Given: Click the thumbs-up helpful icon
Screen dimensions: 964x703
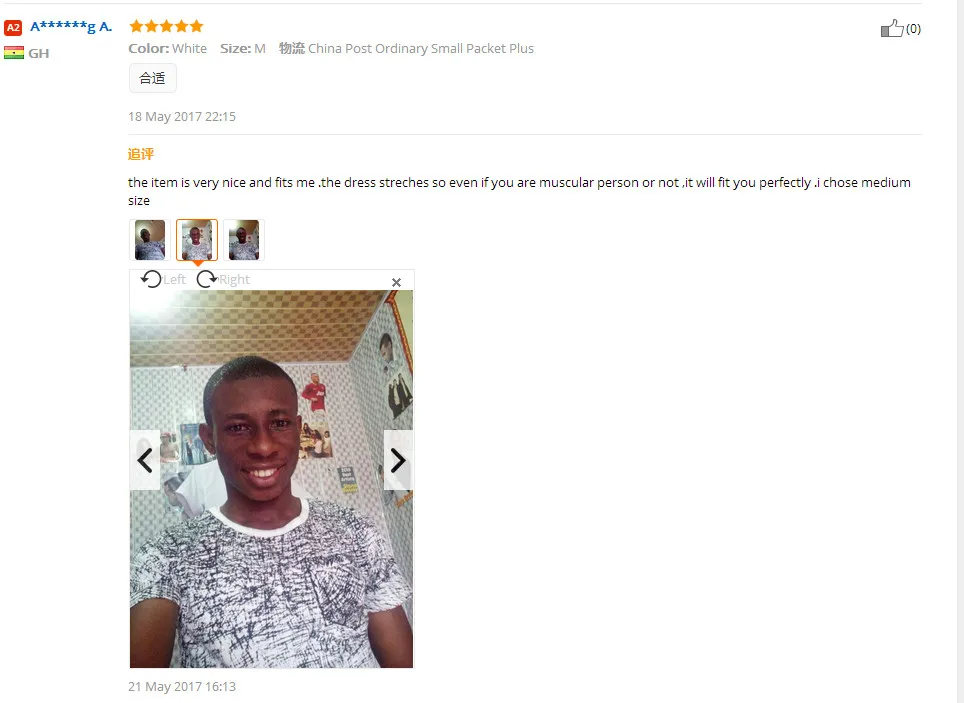Looking at the screenshot, I should click(x=892, y=28).
